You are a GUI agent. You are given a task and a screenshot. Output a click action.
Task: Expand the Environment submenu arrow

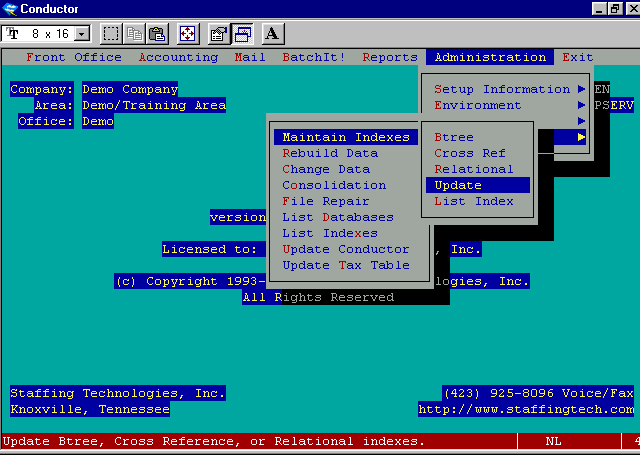[581, 105]
